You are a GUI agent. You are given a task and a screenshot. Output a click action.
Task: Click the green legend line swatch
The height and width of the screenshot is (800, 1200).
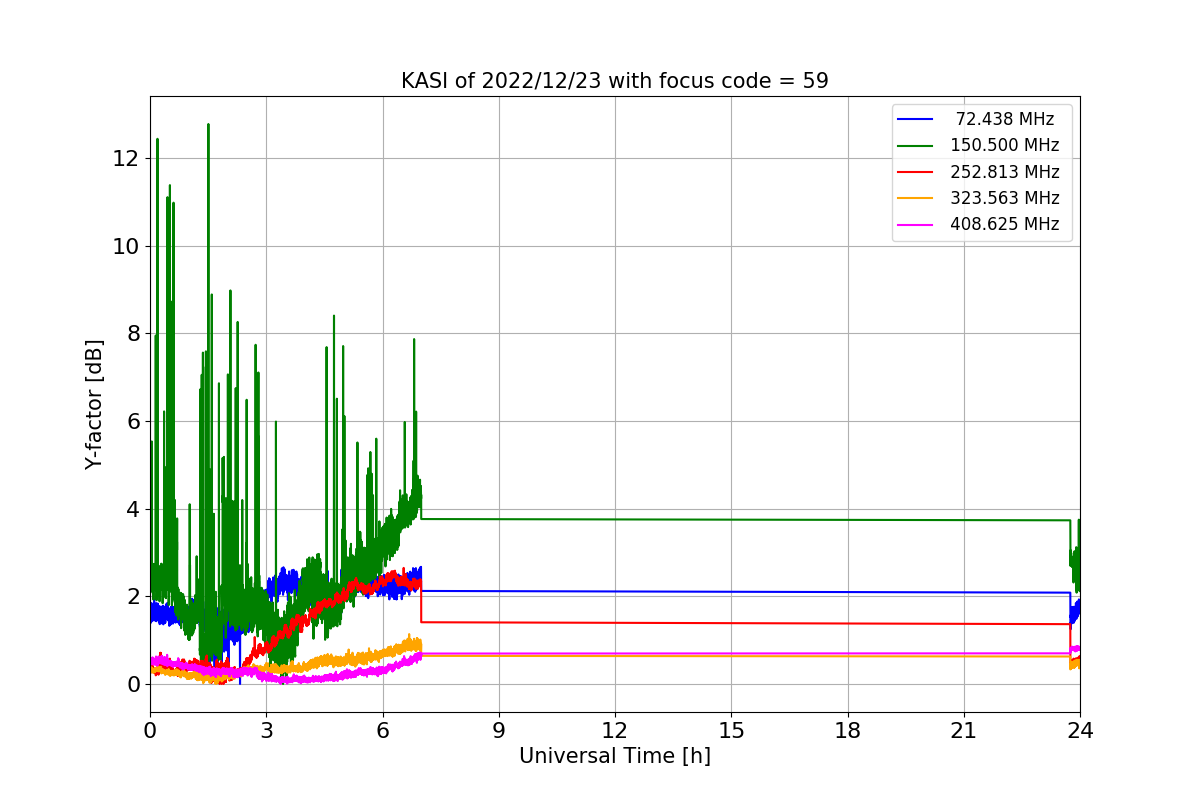coord(915,146)
